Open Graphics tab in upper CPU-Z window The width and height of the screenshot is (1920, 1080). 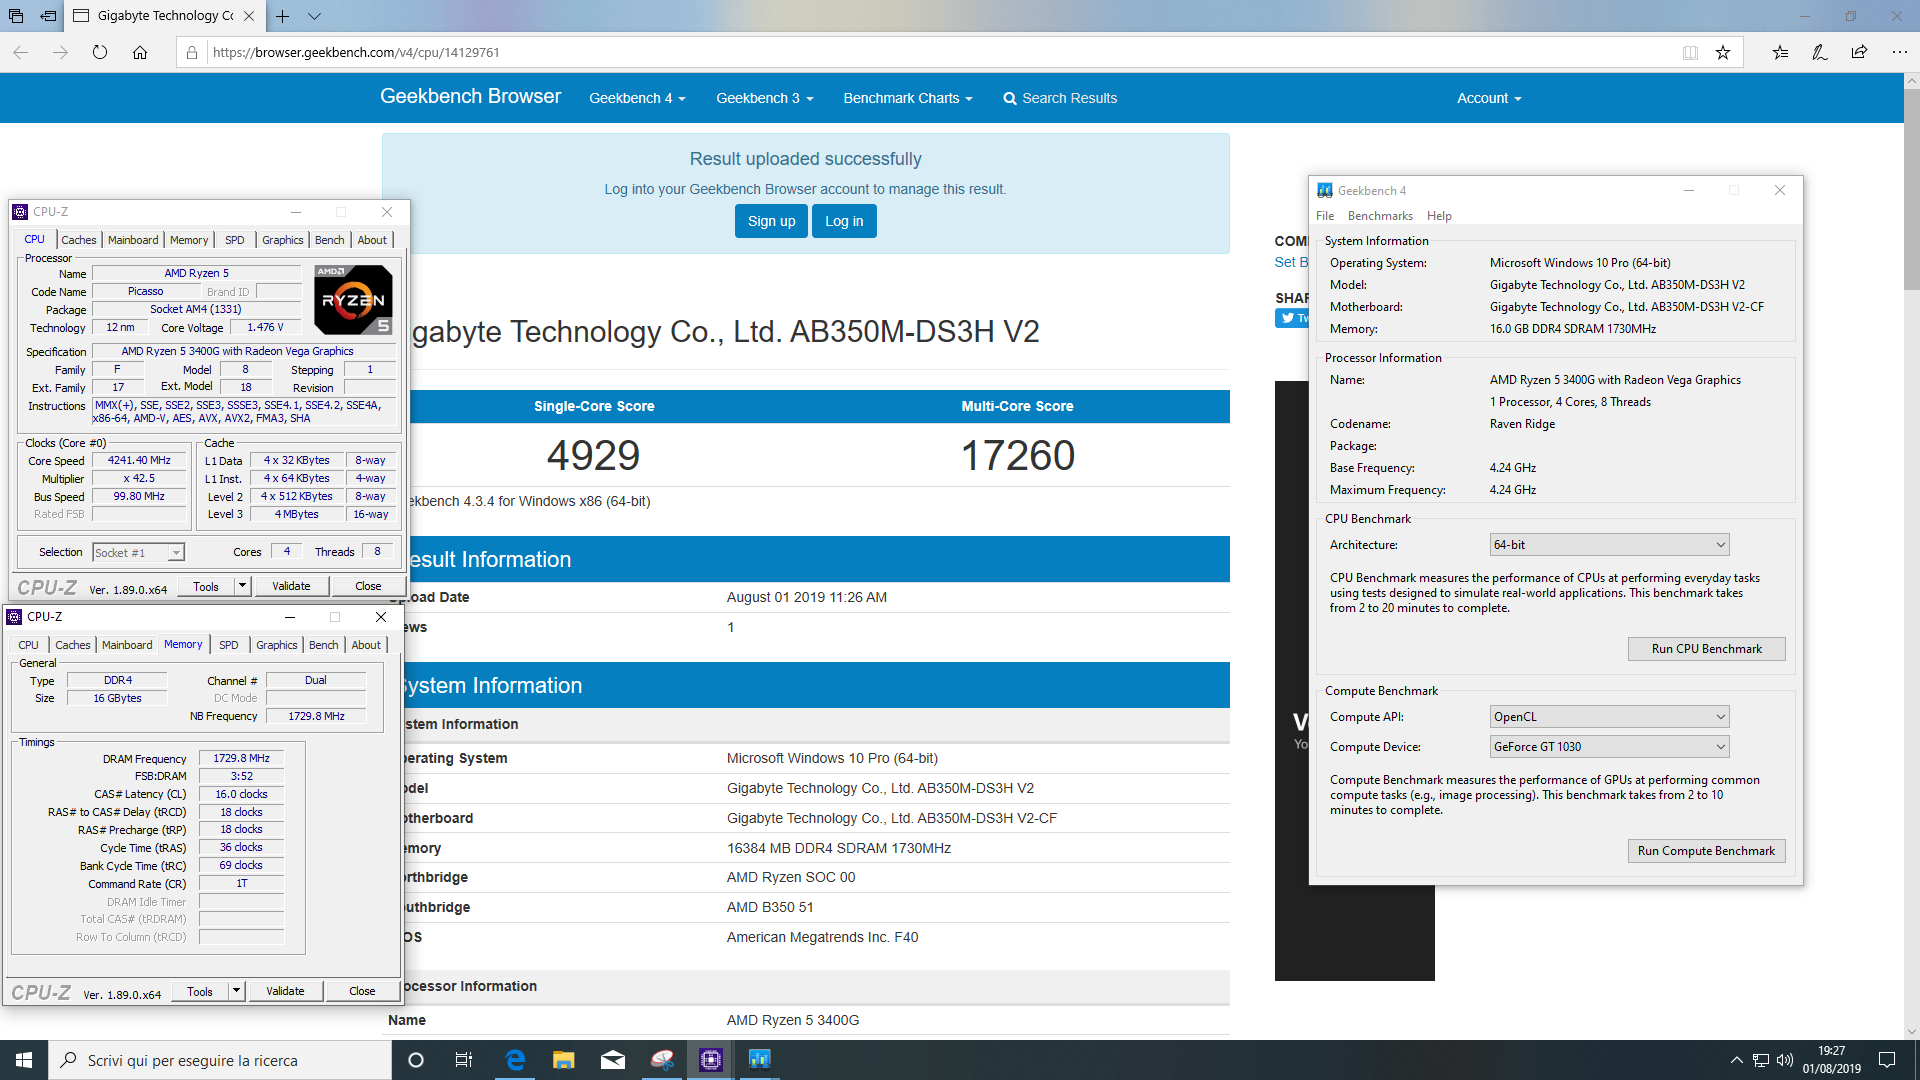(x=283, y=240)
